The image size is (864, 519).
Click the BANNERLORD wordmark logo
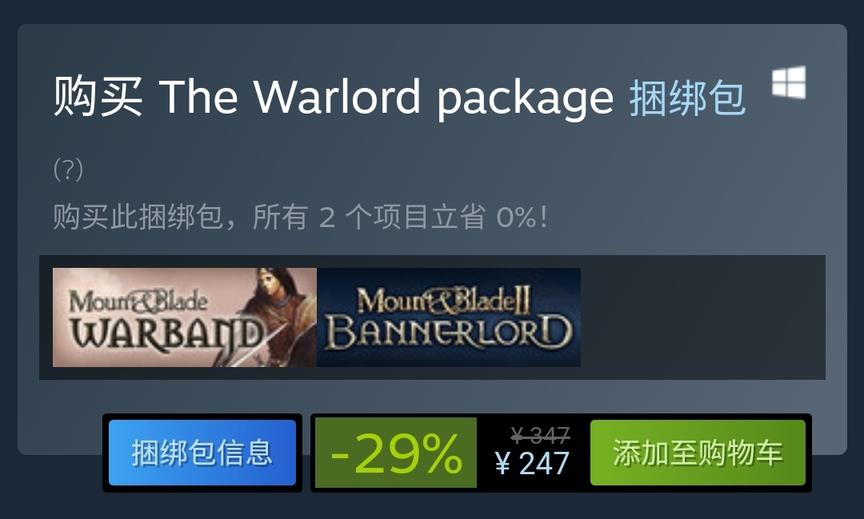point(449,333)
